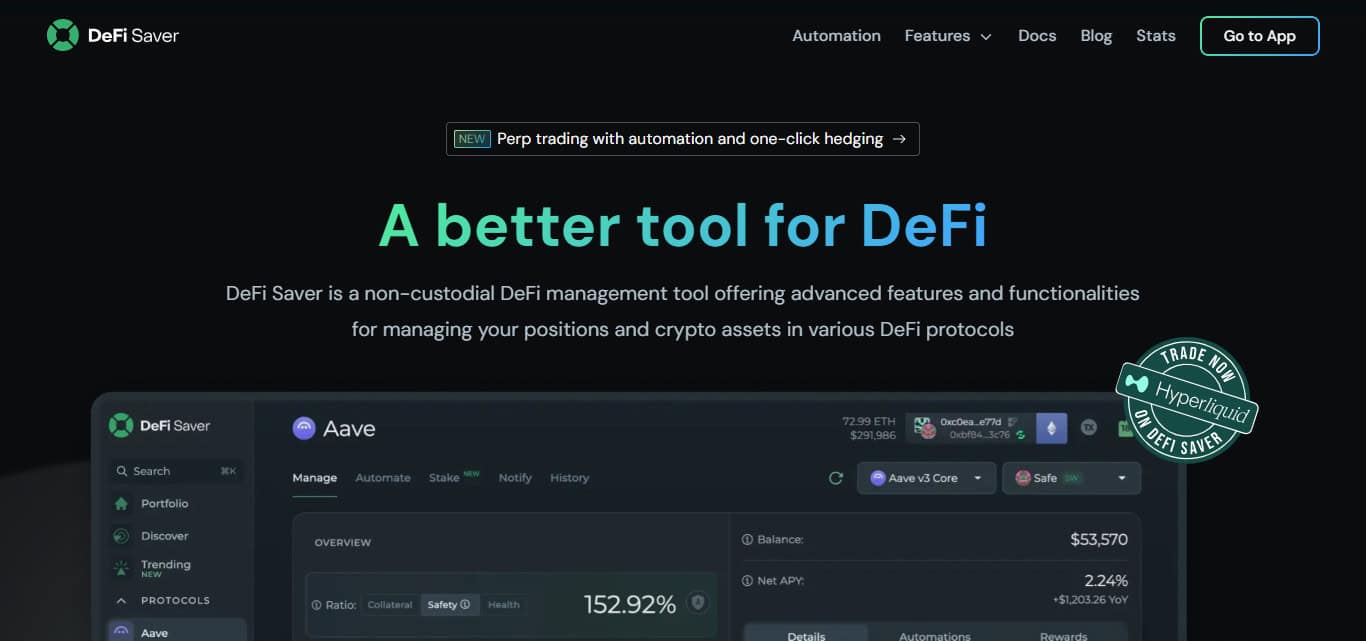Click DeFi Saver logo in app sidebar
Viewport: 1366px width, 641px height.
[160, 425]
